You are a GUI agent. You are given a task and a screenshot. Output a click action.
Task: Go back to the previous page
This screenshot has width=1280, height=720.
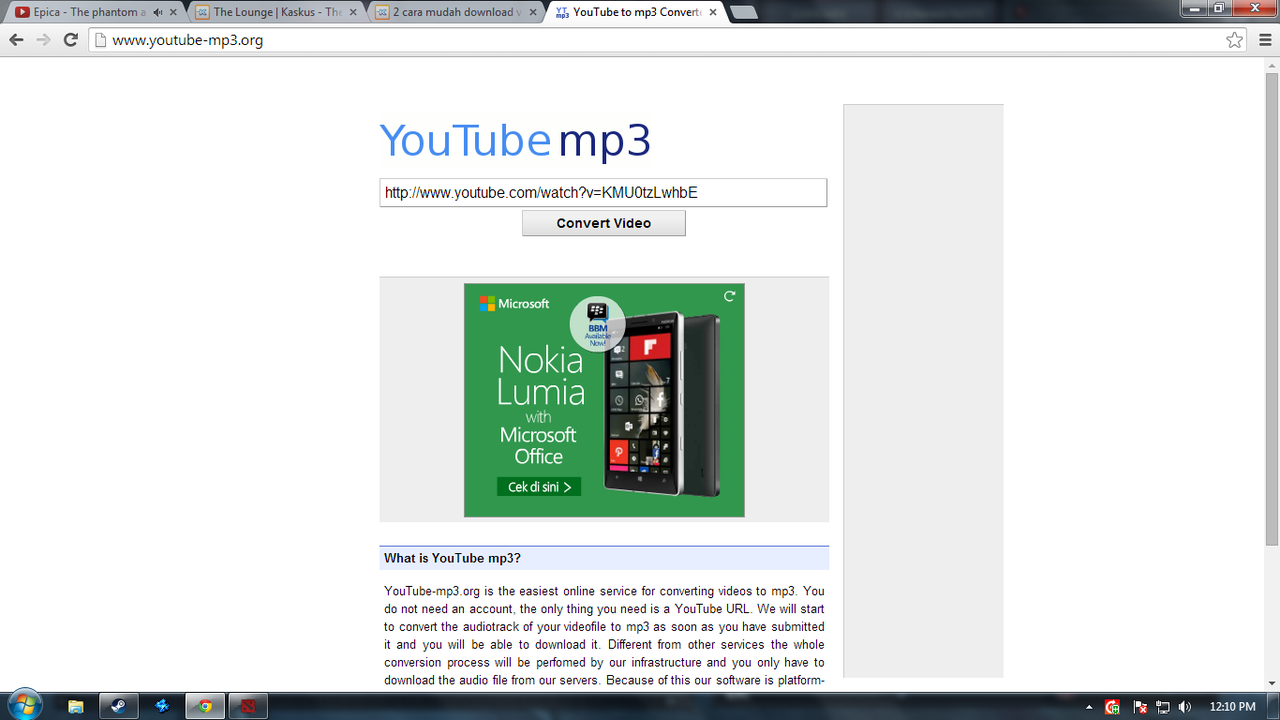coord(16,40)
